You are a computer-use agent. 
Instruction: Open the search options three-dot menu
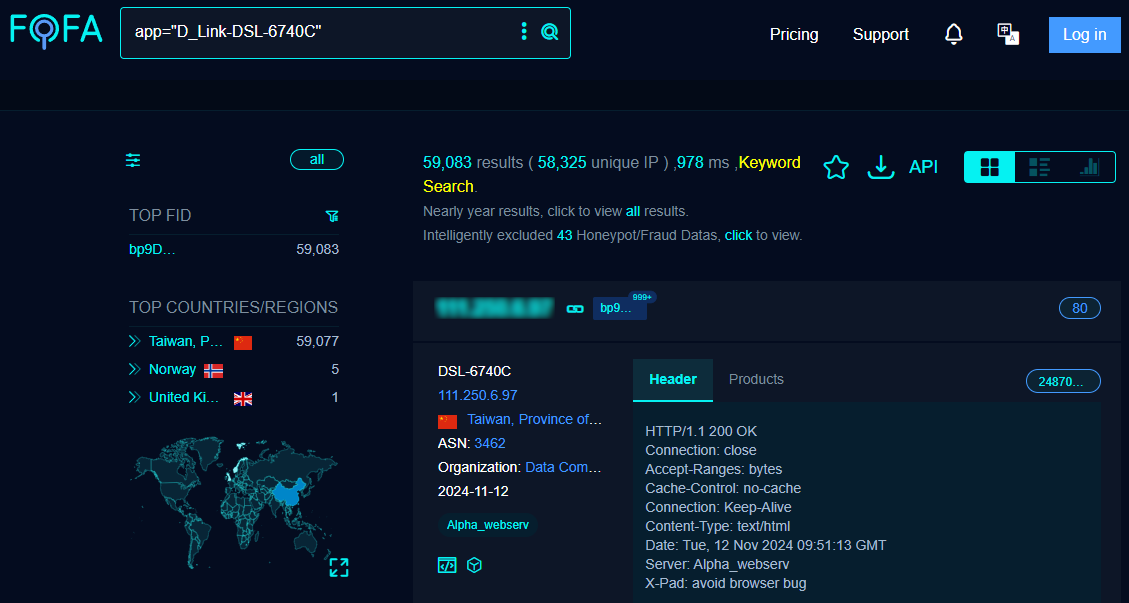pos(524,32)
